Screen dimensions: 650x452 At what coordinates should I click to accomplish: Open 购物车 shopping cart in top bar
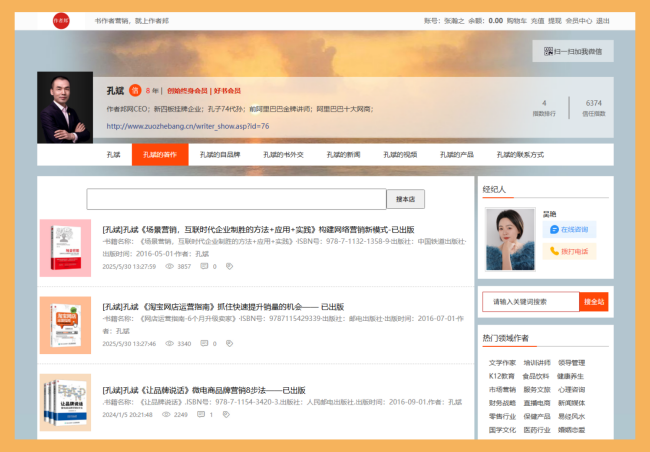tap(516, 20)
